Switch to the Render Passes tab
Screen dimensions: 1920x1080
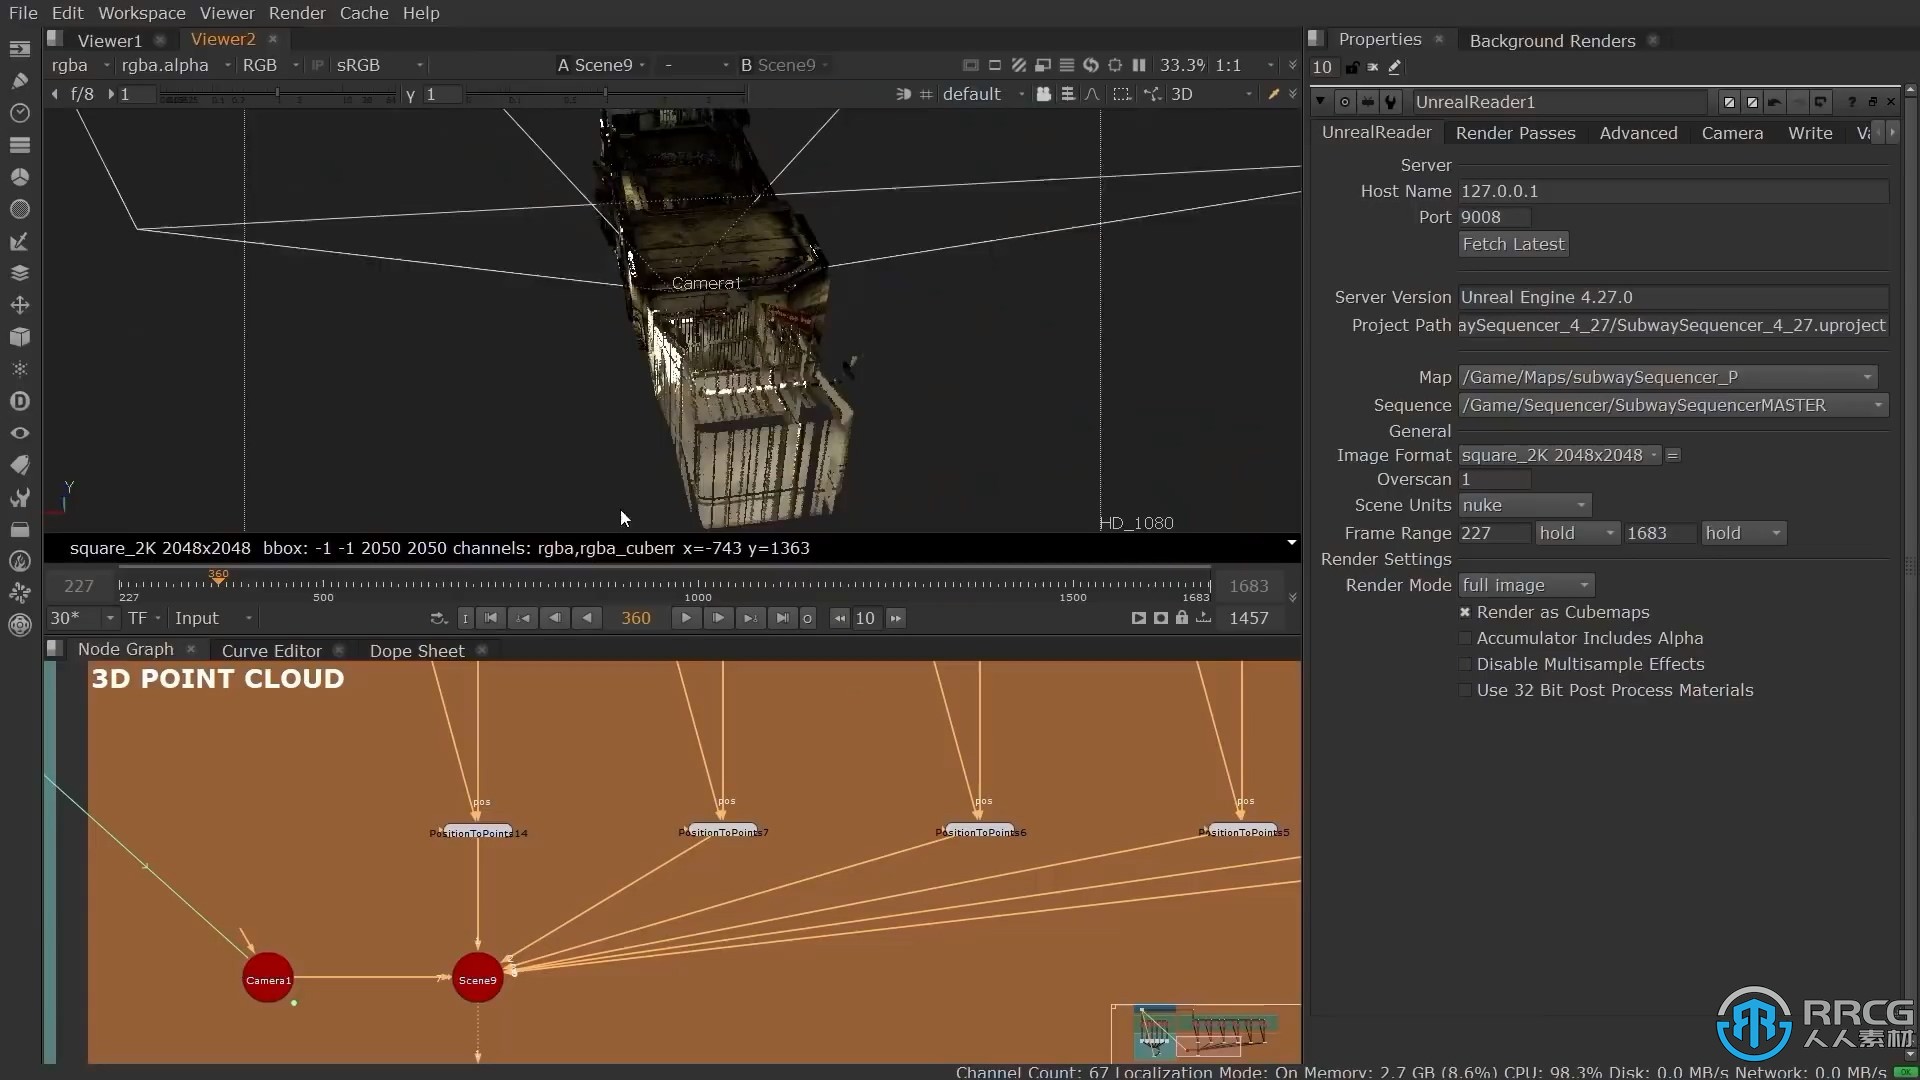pyautogui.click(x=1515, y=133)
